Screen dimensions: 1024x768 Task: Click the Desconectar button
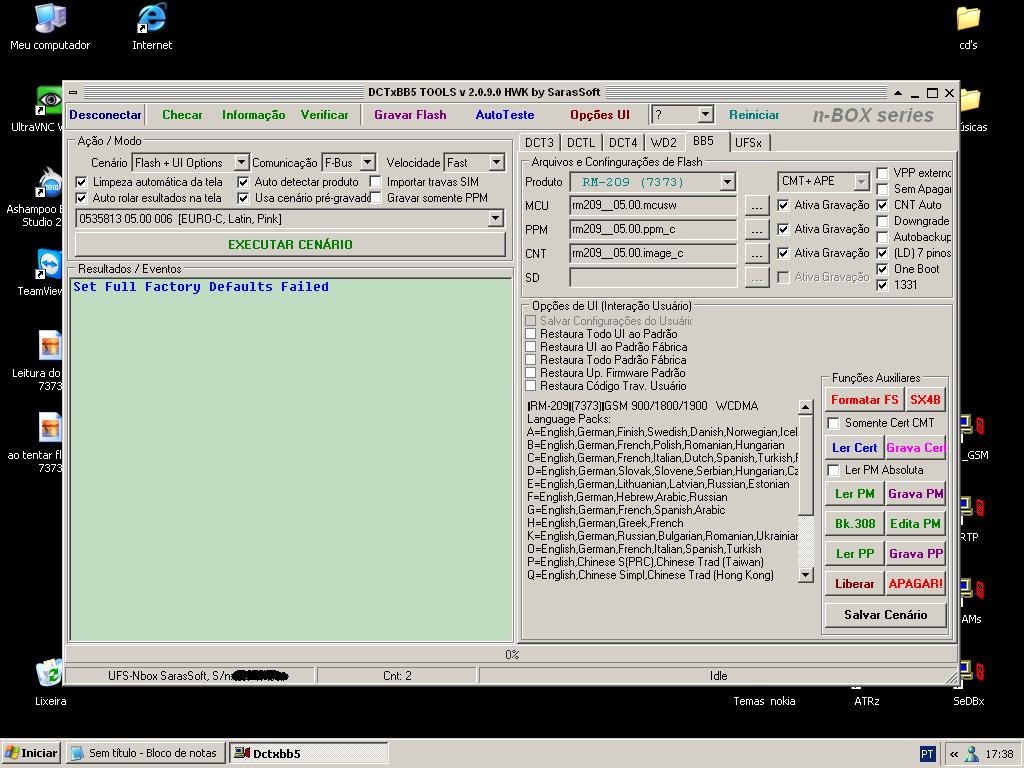click(x=105, y=115)
